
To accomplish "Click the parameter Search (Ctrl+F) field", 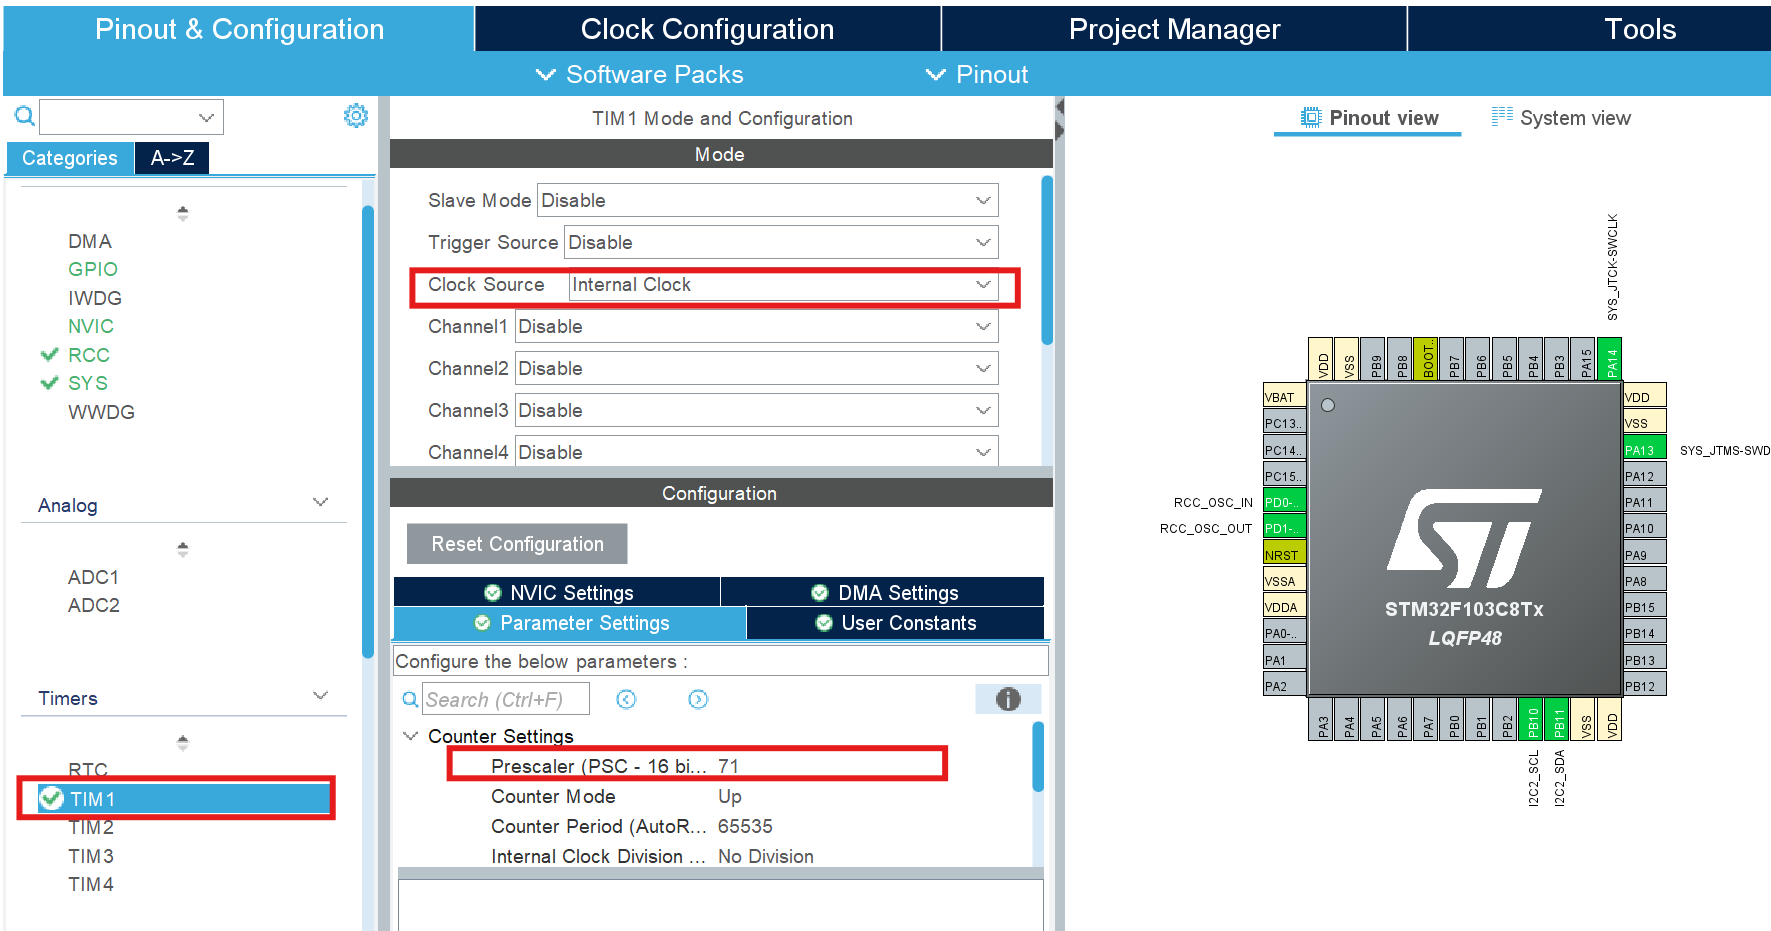I will (506, 699).
